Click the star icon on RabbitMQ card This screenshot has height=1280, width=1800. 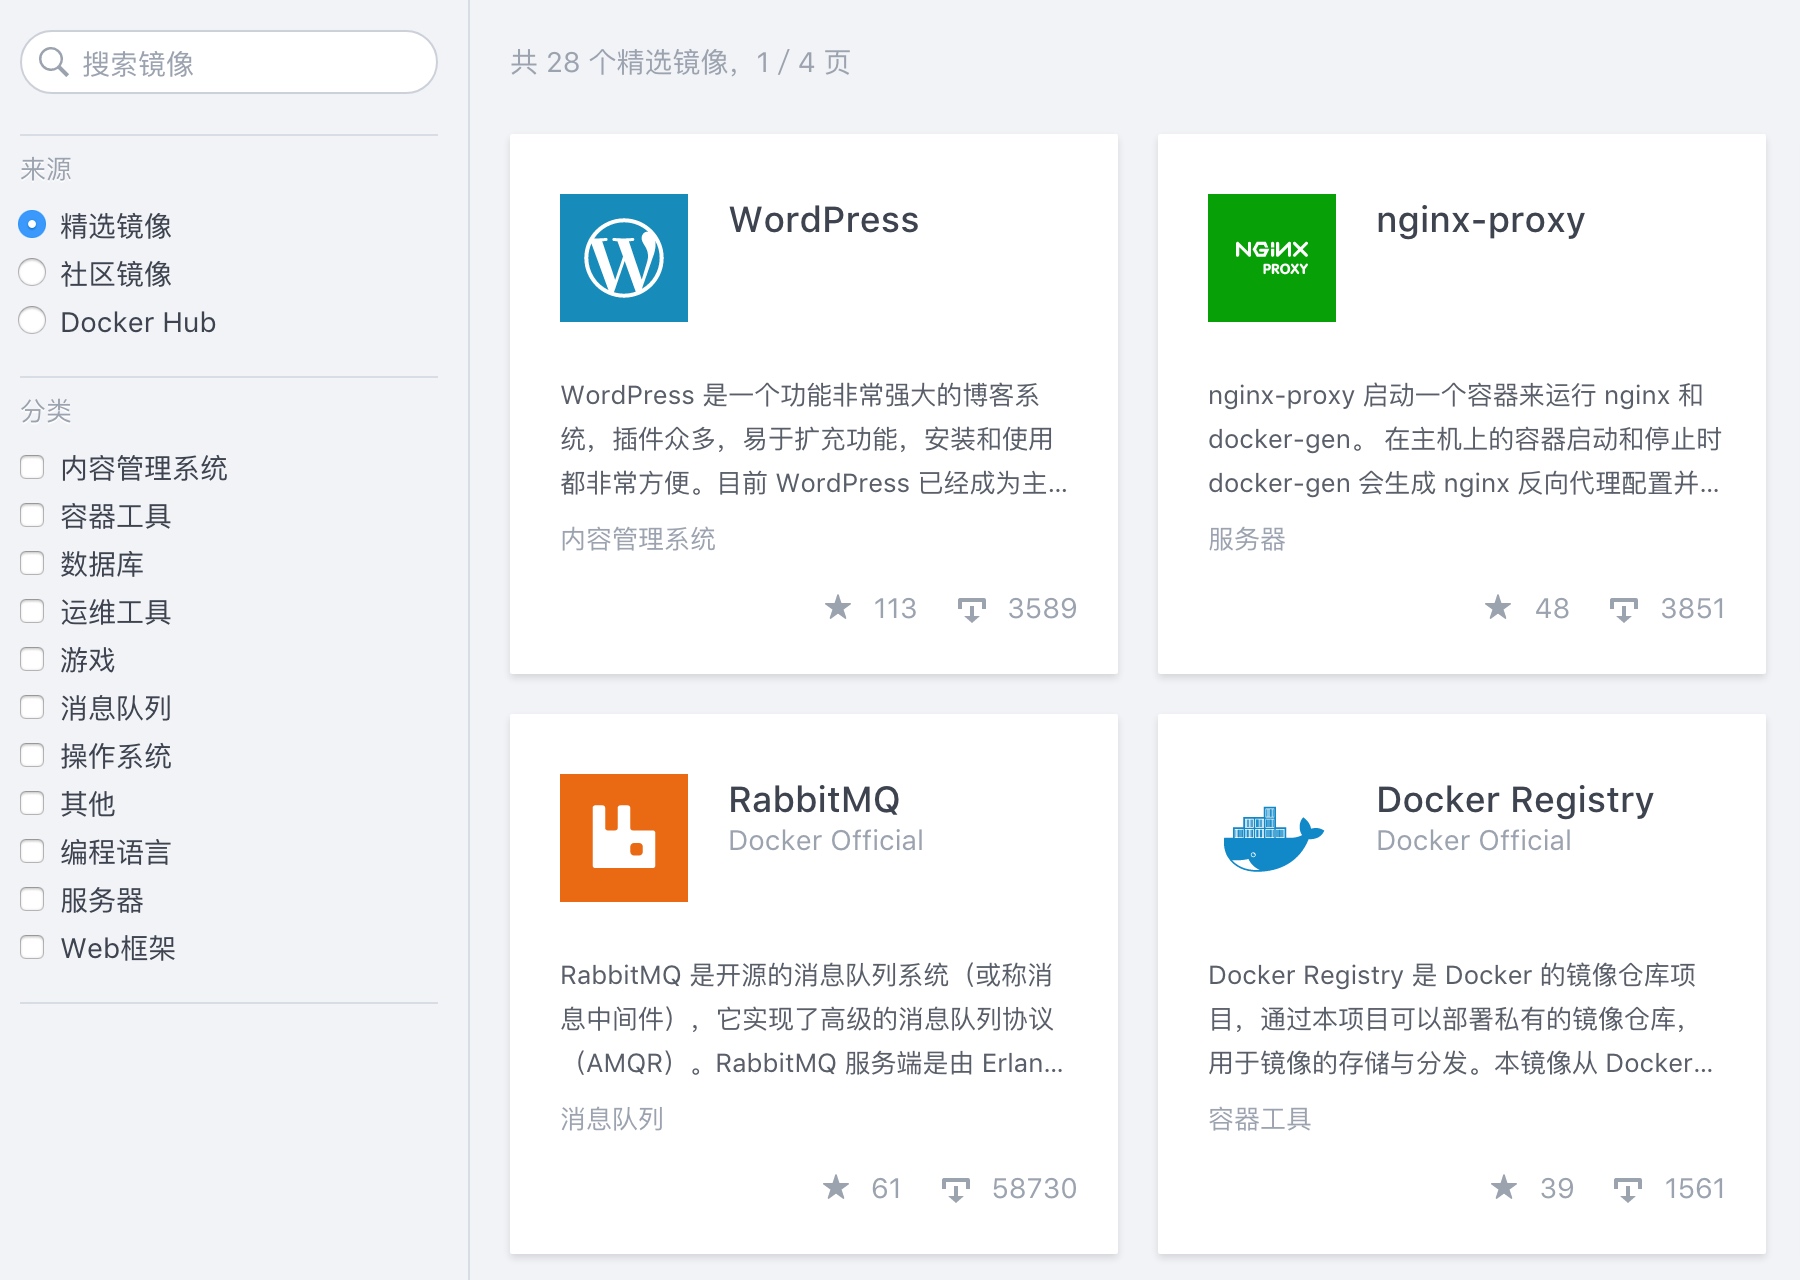coord(836,1187)
